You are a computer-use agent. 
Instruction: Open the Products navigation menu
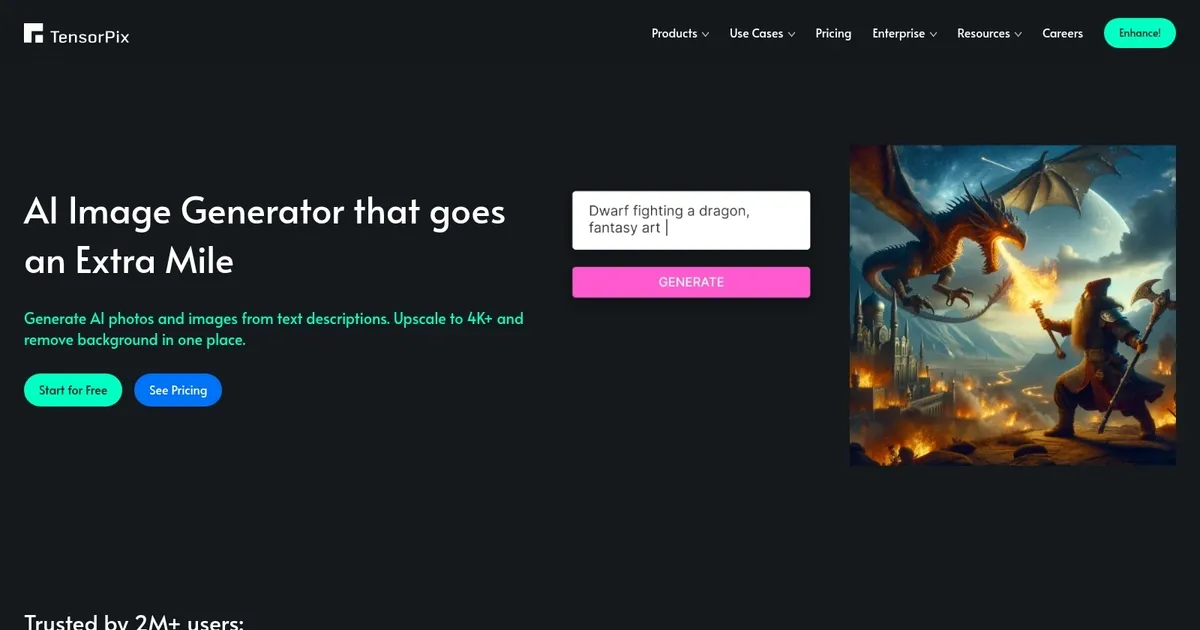[674, 33]
